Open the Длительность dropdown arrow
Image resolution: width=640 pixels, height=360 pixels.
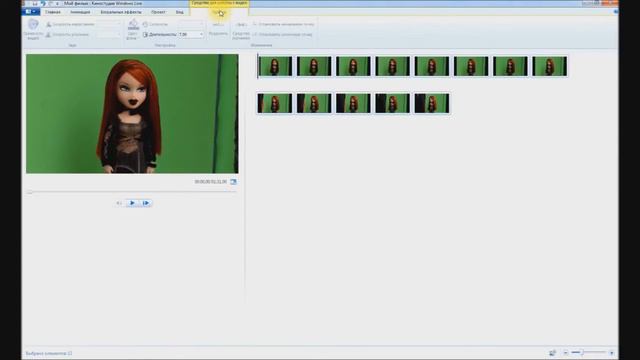point(201,35)
